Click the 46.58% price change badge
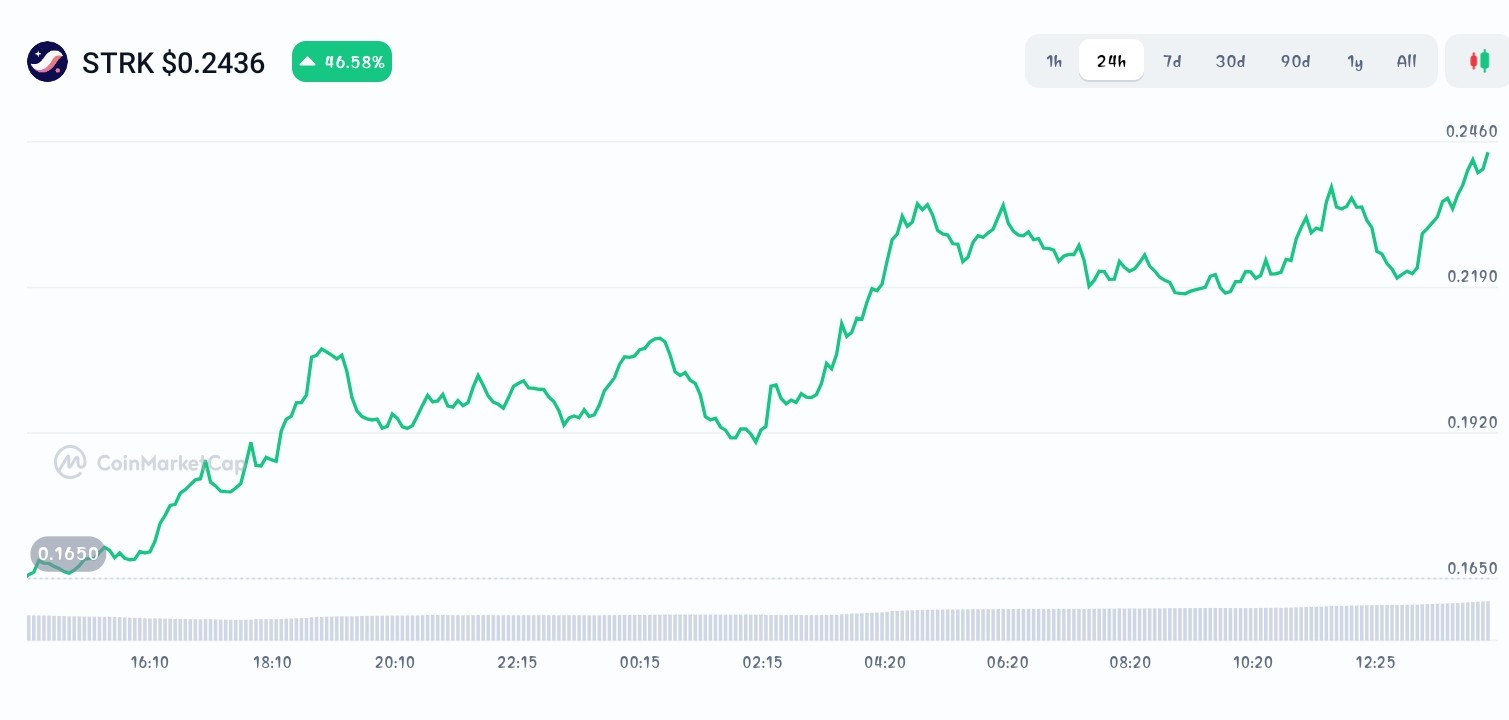The height and width of the screenshot is (720, 1509). click(342, 62)
